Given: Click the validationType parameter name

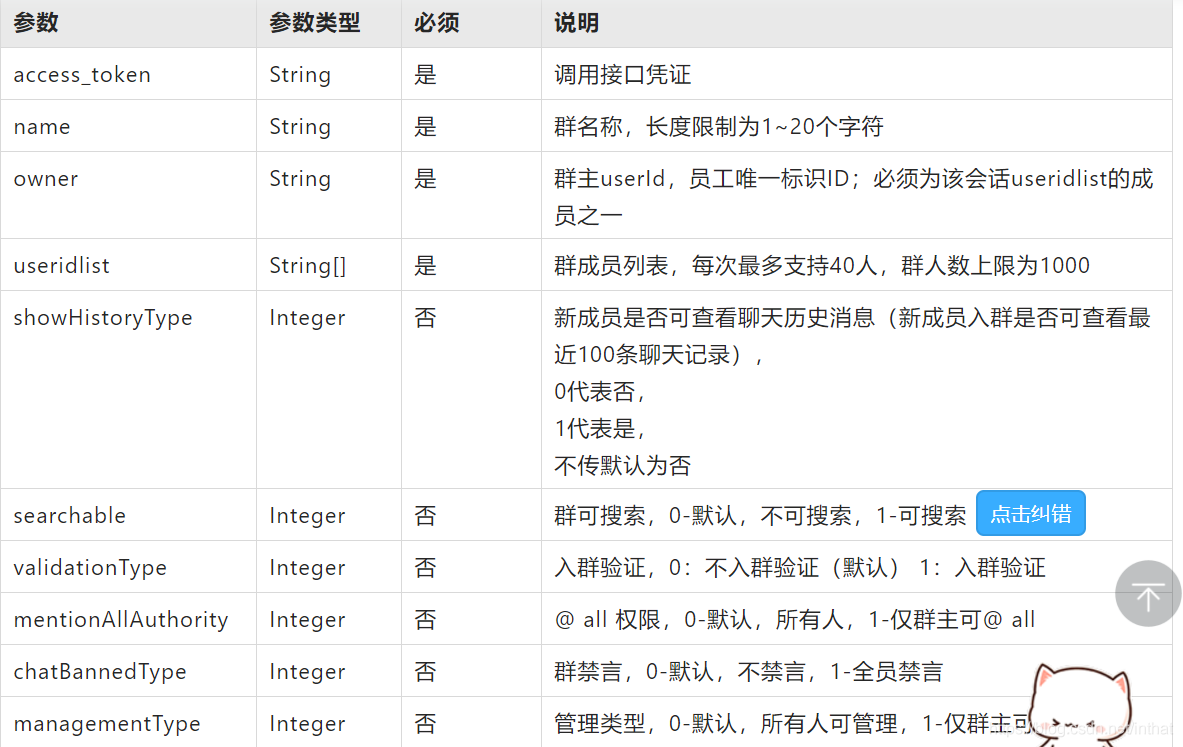Looking at the screenshot, I should point(90,568).
